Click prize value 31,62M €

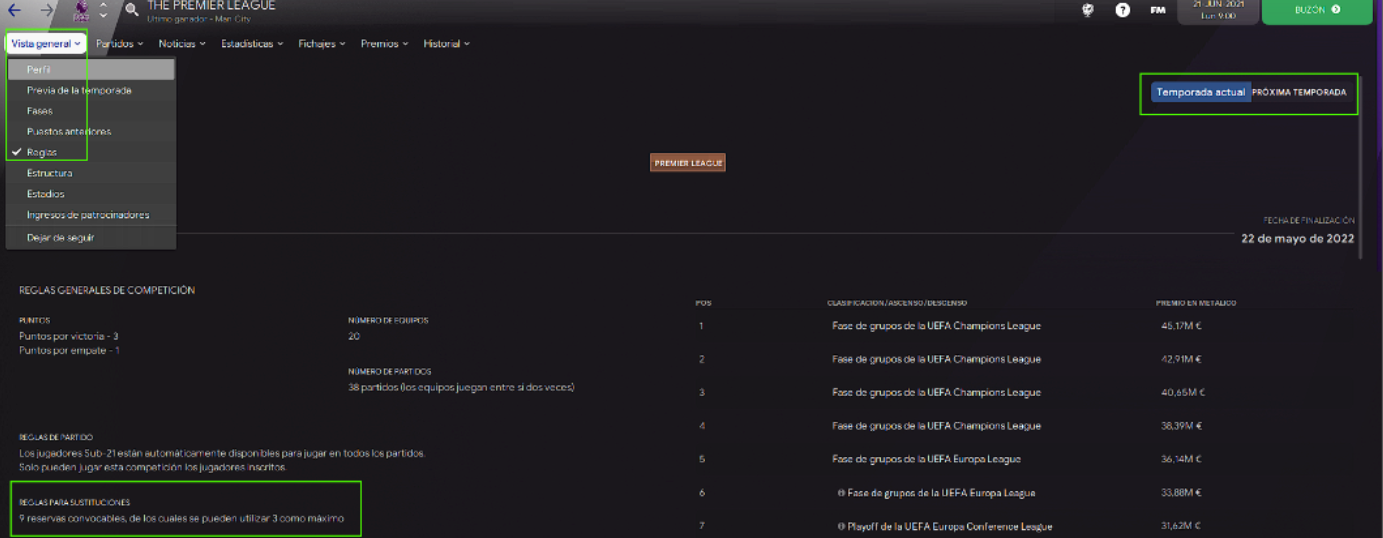click(x=1181, y=526)
